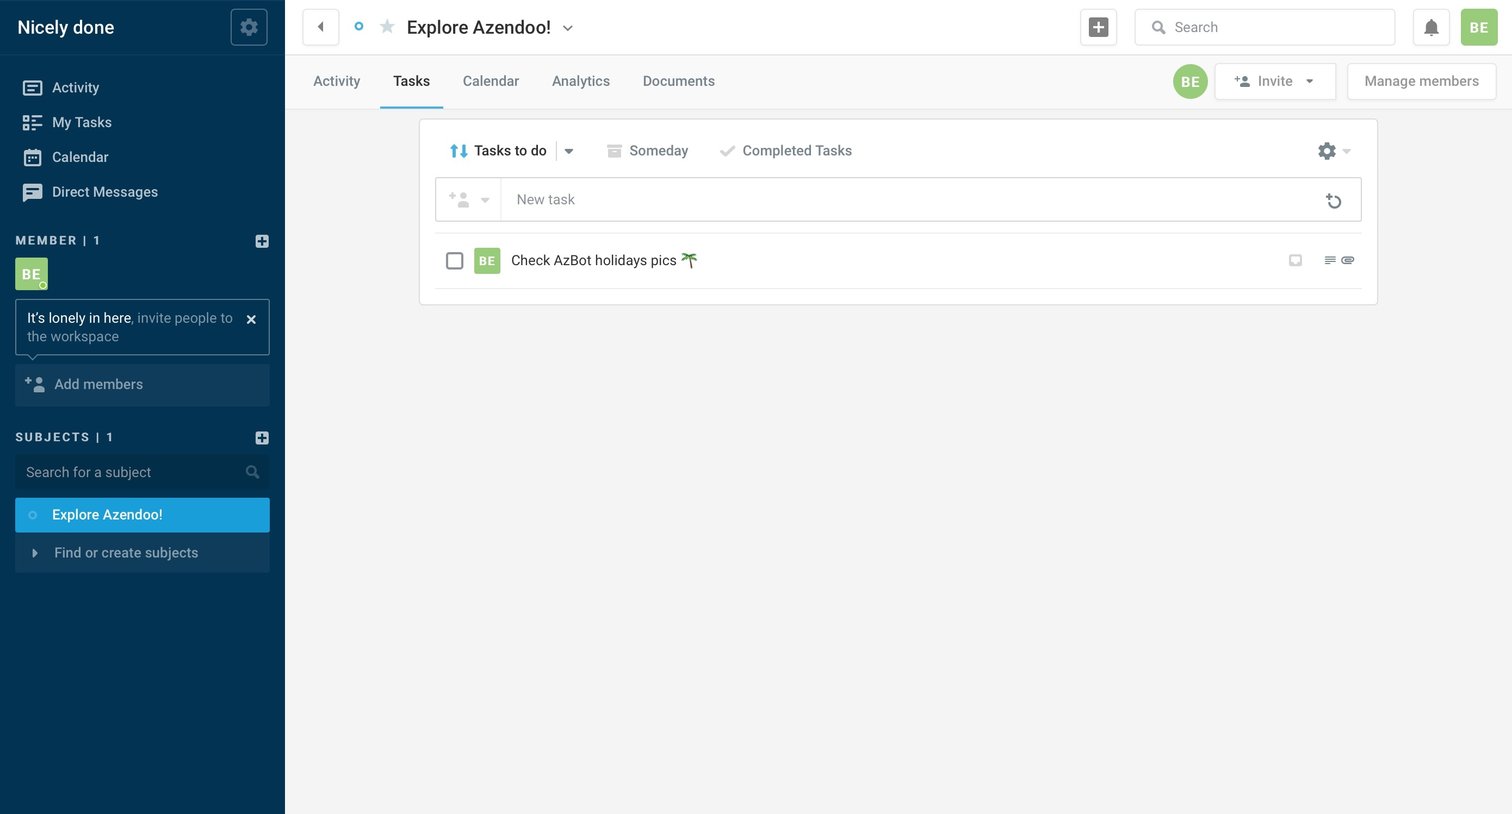The image size is (1512, 814).
Task: Open the BE user profile menu
Action: click(1479, 27)
